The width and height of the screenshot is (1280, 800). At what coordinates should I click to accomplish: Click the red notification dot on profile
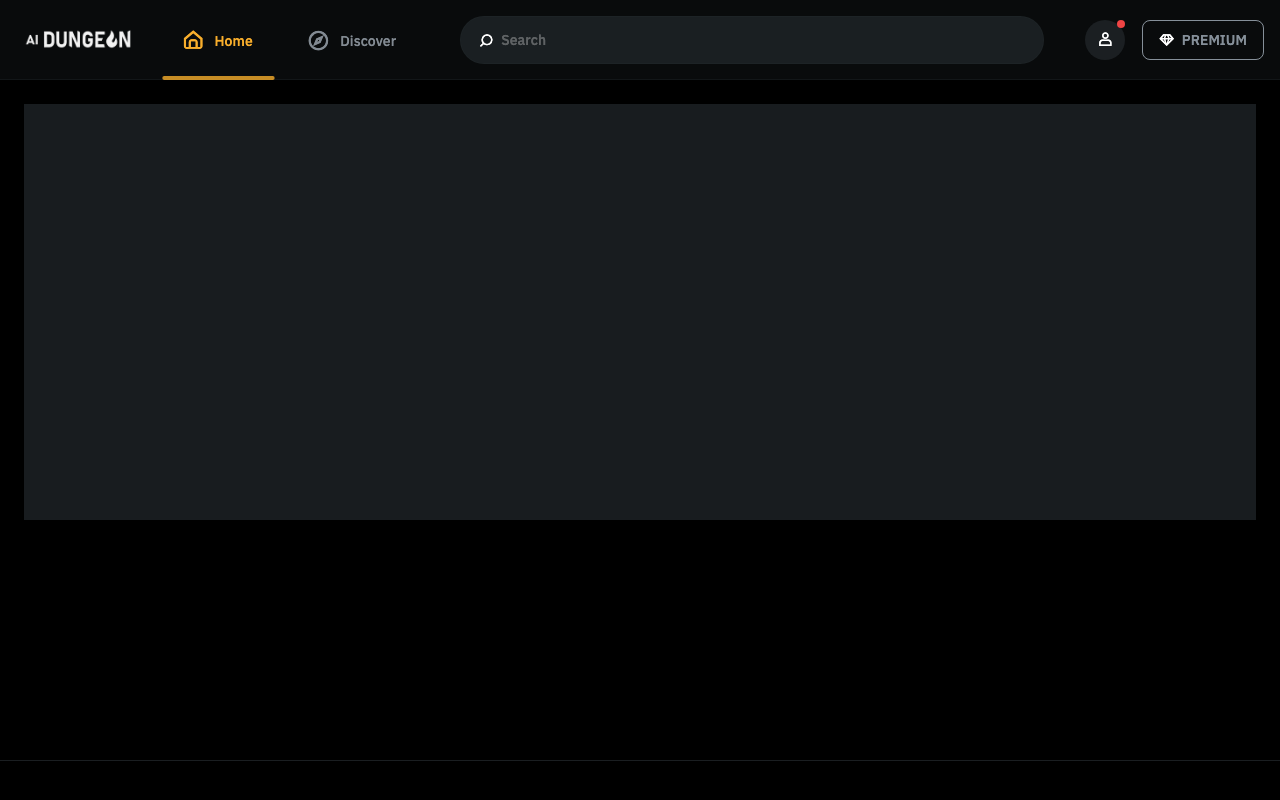click(x=1121, y=24)
